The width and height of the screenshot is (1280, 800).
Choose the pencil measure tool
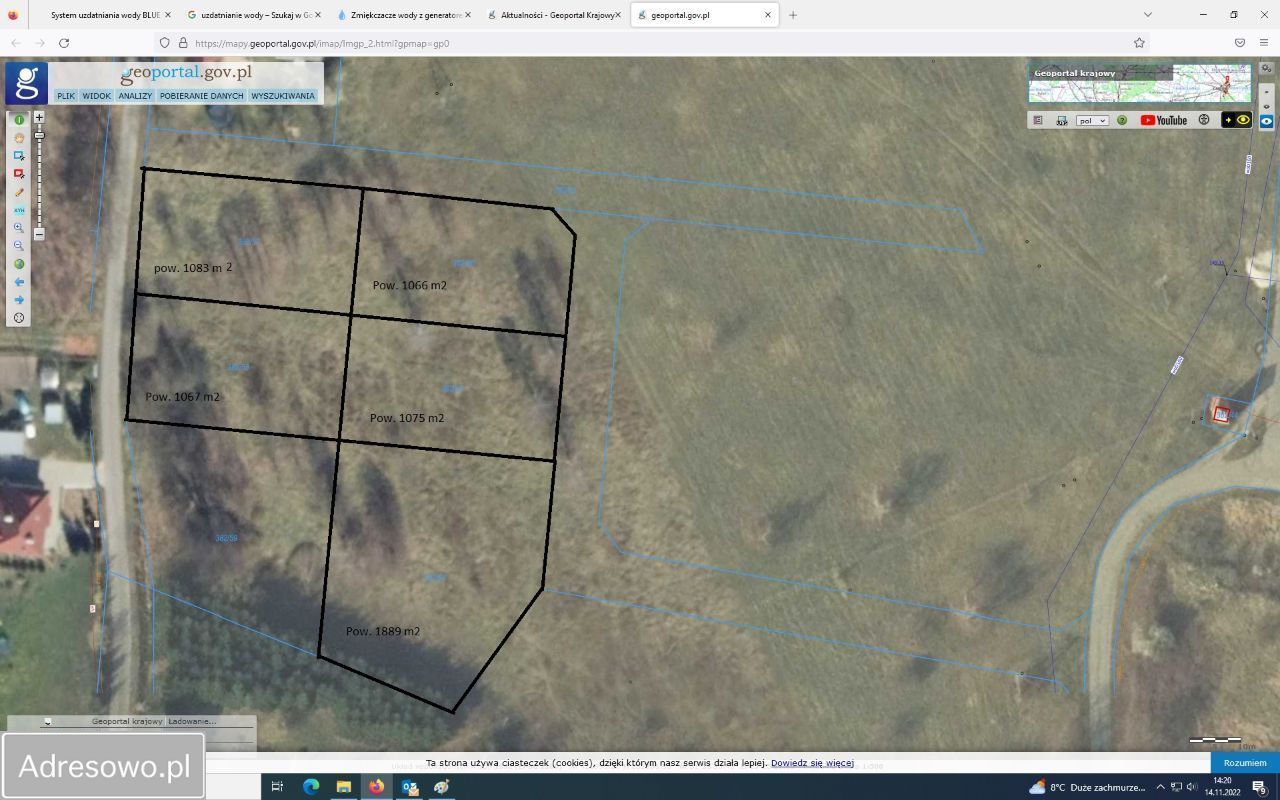19,192
